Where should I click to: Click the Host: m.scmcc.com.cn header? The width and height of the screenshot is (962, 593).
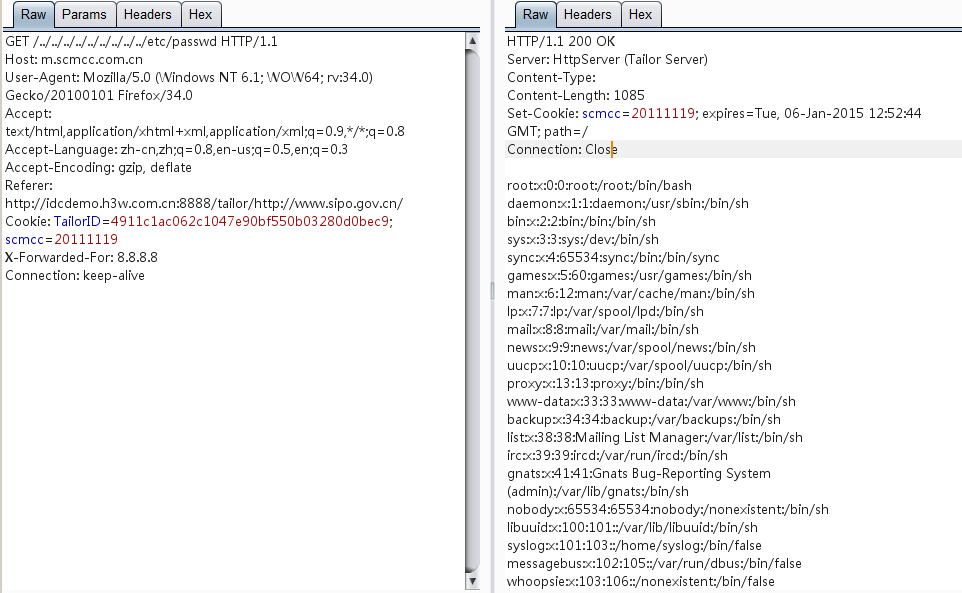coord(74,59)
